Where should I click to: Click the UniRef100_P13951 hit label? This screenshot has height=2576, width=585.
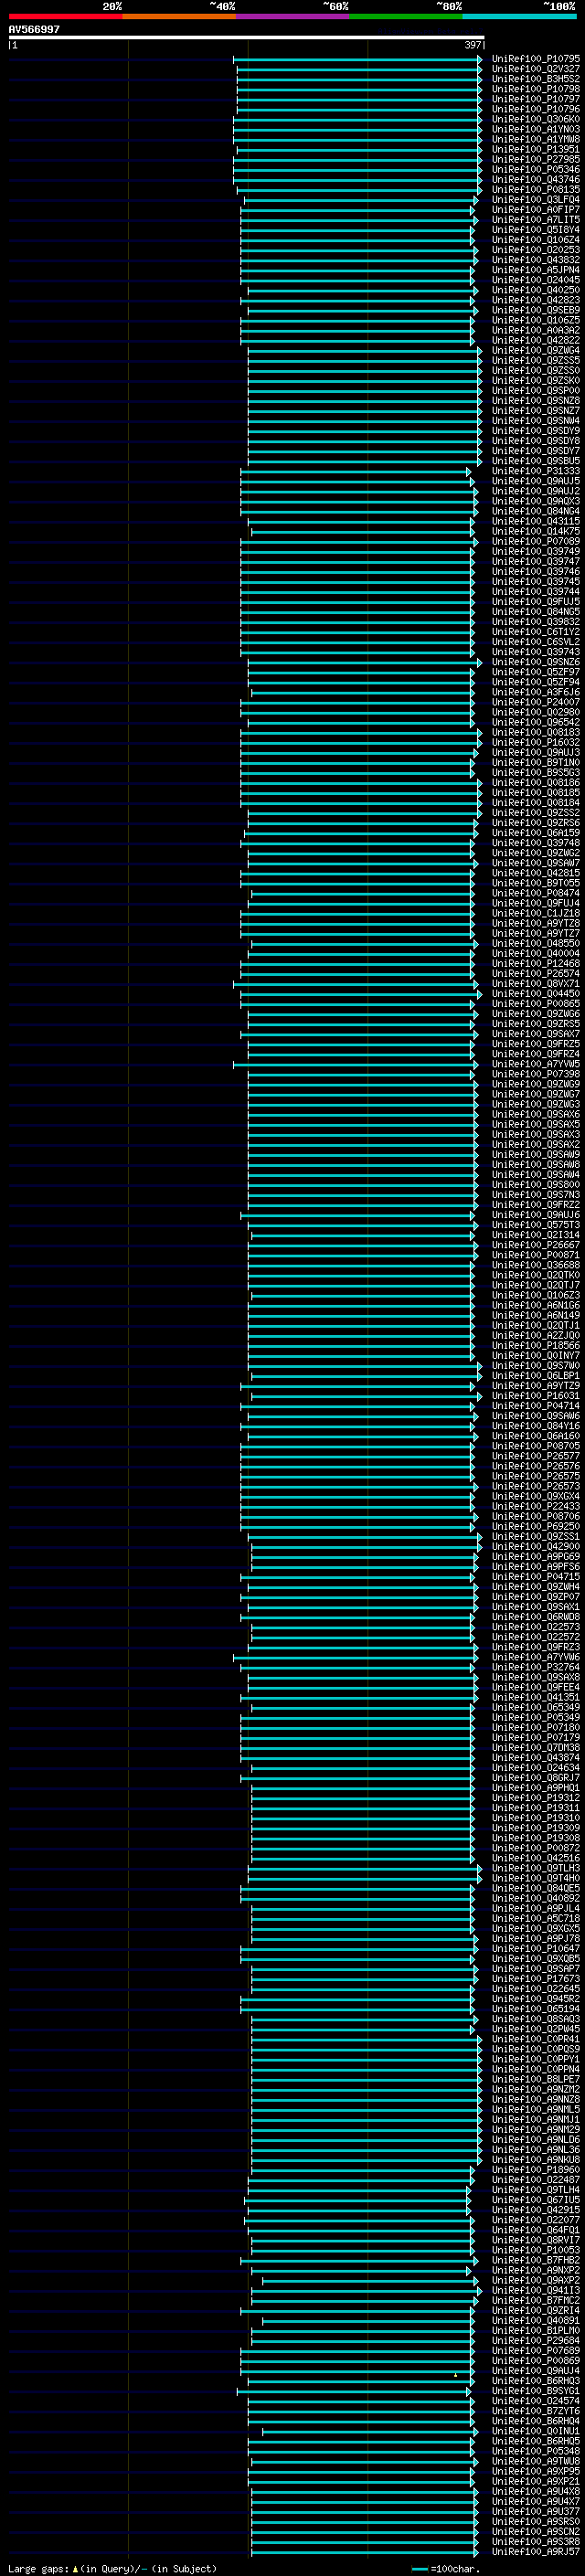pyautogui.click(x=536, y=149)
